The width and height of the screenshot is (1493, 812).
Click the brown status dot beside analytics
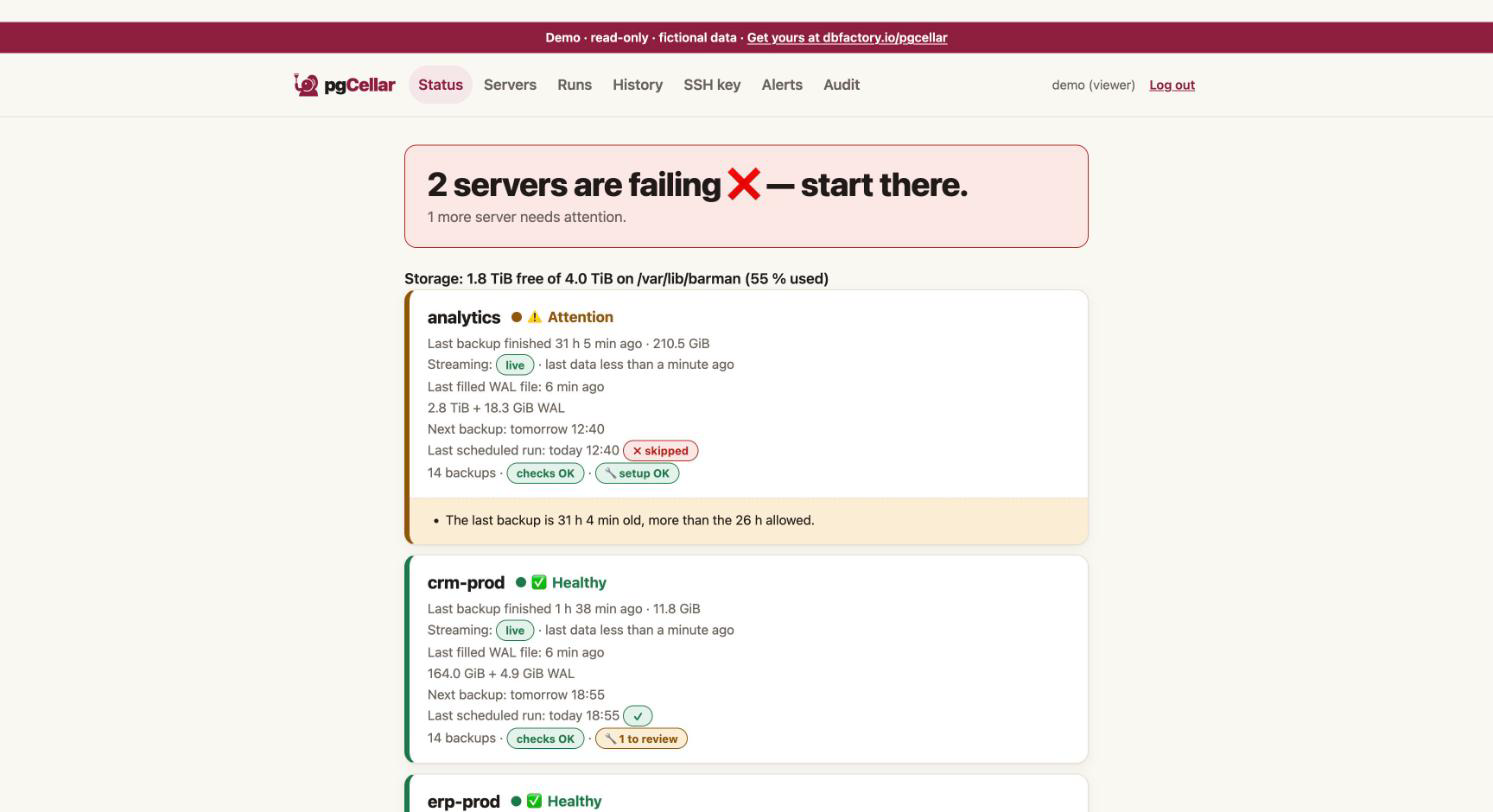pos(516,317)
